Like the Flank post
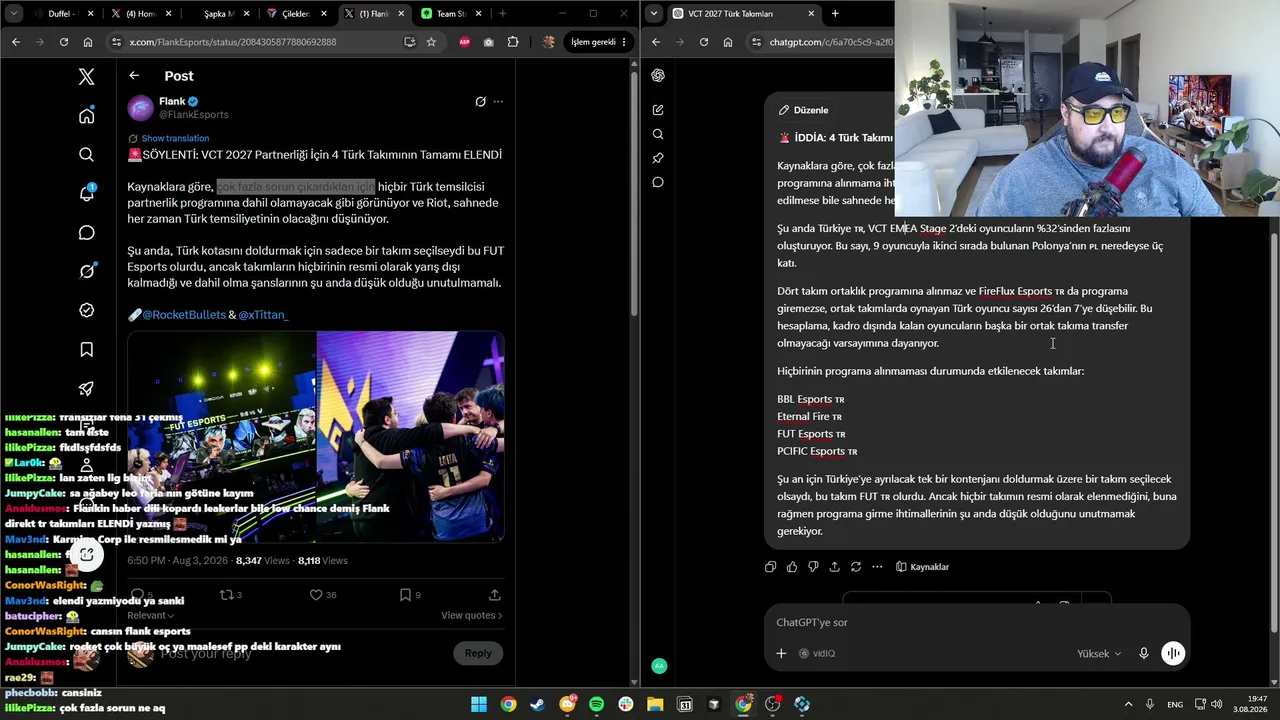Viewport: 1280px width, 720px height. (316, 595)
